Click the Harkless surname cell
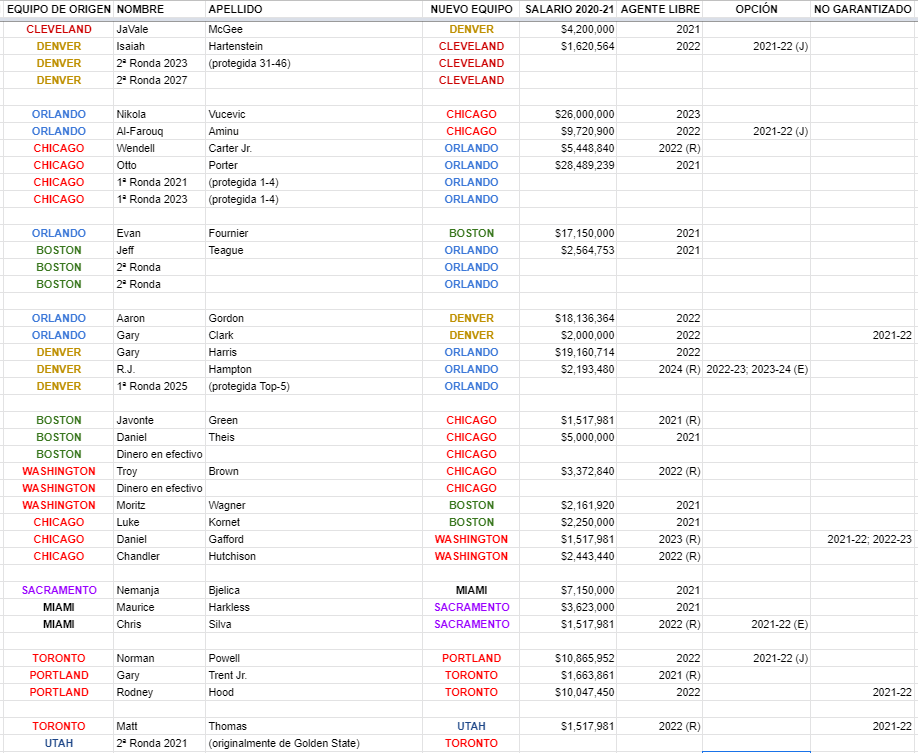Viewport: 918px width, 753px height. pyautogui.click(x=314, y=607)
